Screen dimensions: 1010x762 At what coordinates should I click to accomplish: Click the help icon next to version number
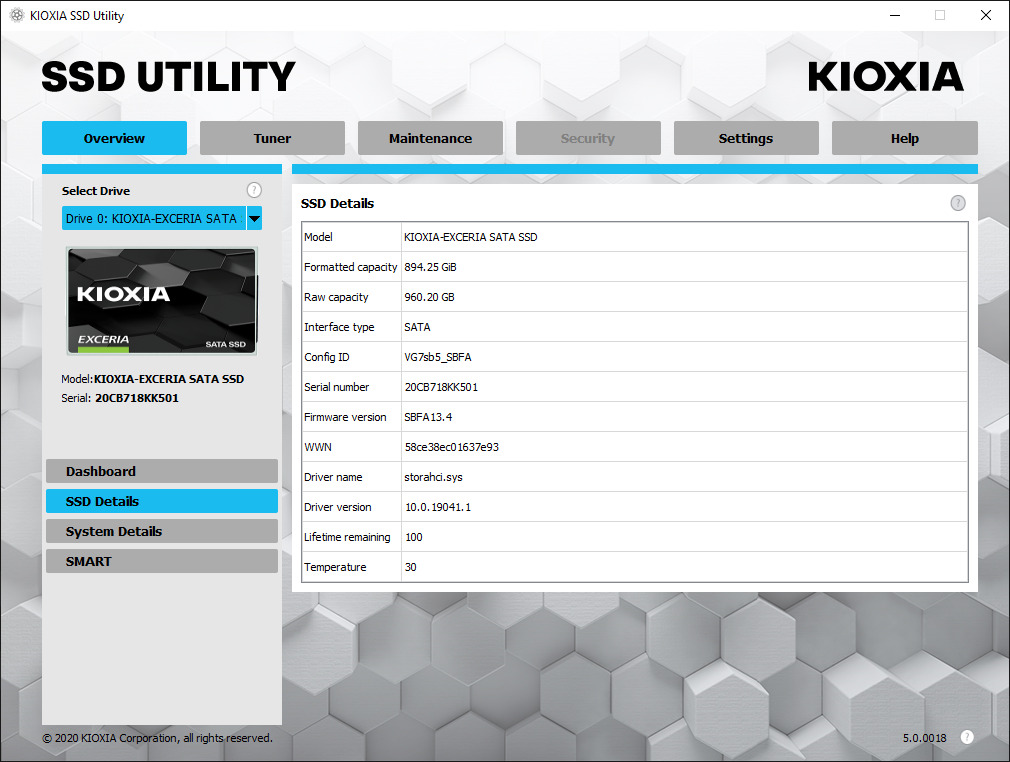(x=967, y=737)
